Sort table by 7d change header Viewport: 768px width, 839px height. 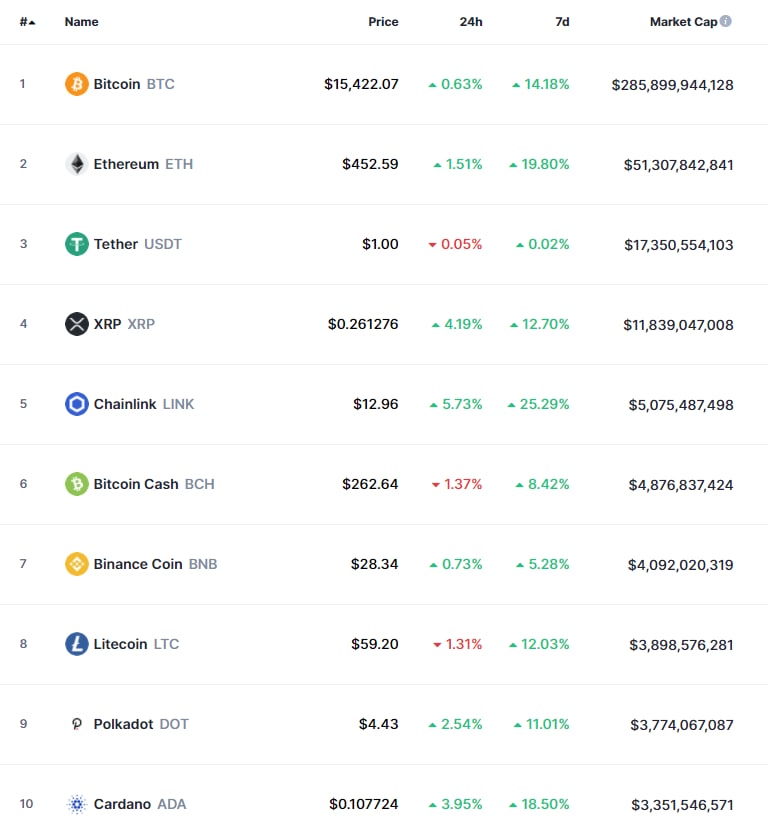[x=562, y=22]
